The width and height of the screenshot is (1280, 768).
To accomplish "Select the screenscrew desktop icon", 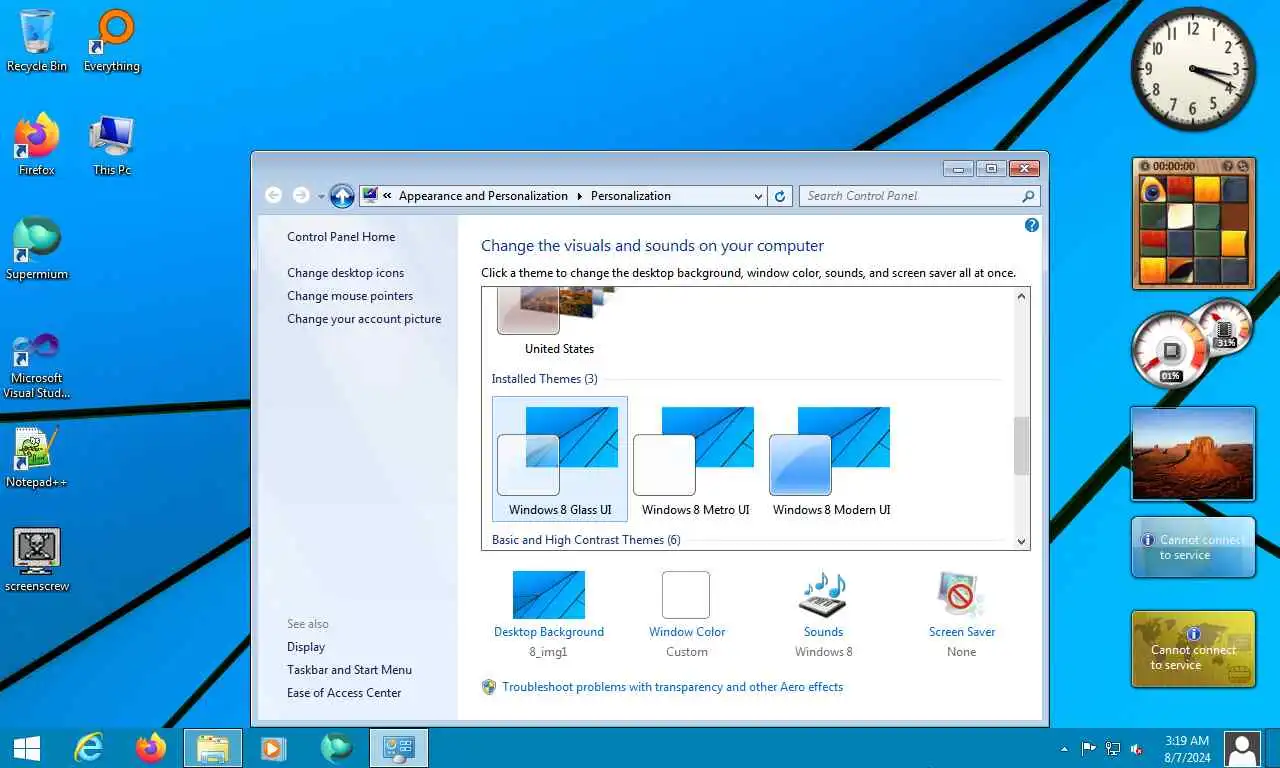I will pos(37,561).
